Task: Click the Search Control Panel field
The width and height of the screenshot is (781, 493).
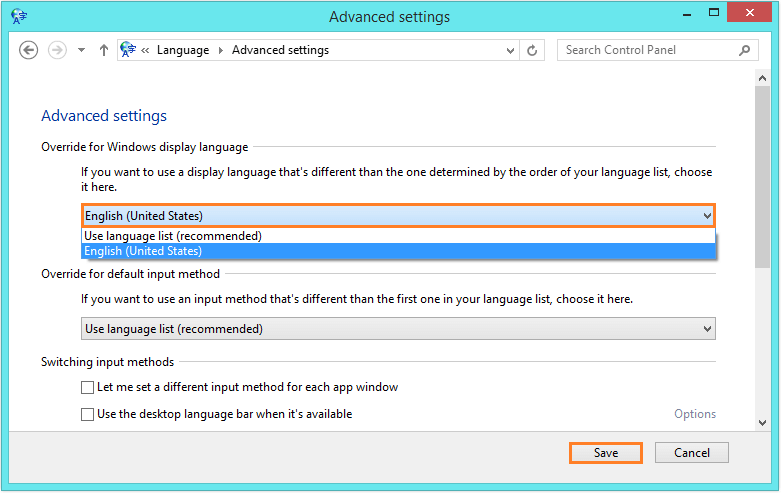Action: point(657,50)
